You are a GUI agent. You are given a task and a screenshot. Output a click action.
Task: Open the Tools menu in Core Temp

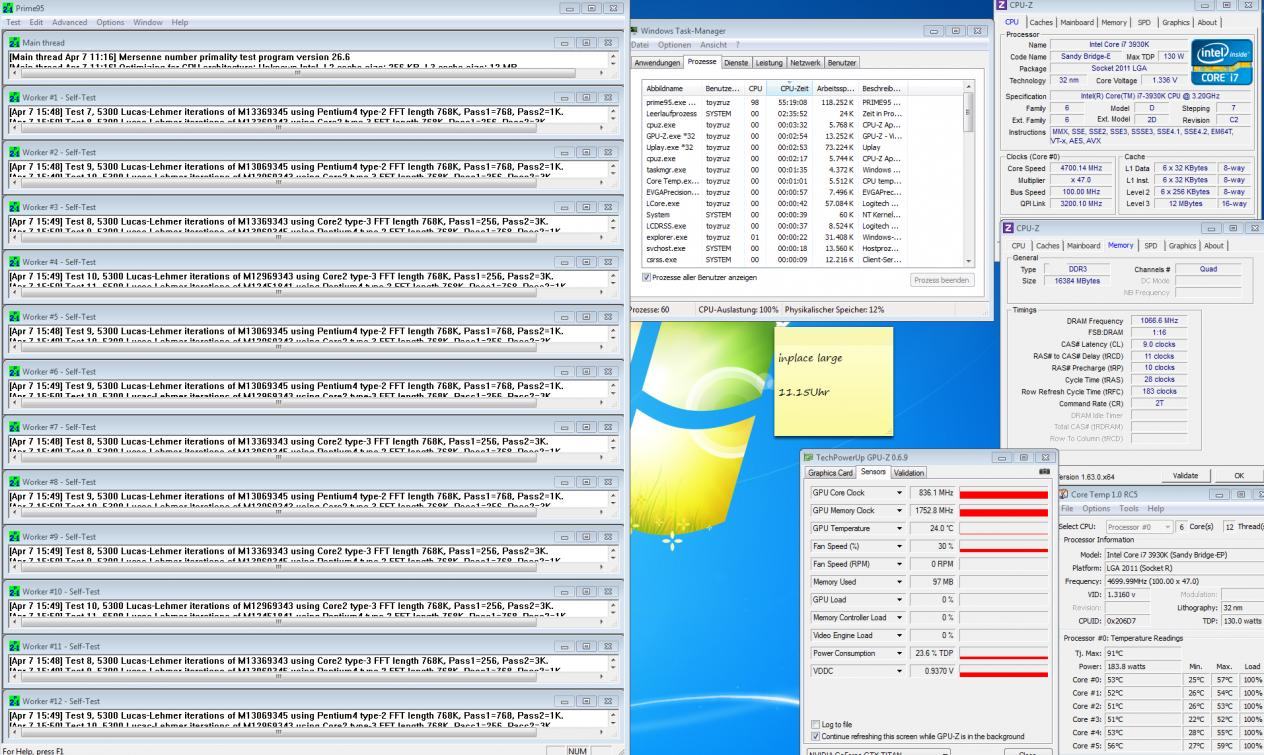[x=1130, y=508]
